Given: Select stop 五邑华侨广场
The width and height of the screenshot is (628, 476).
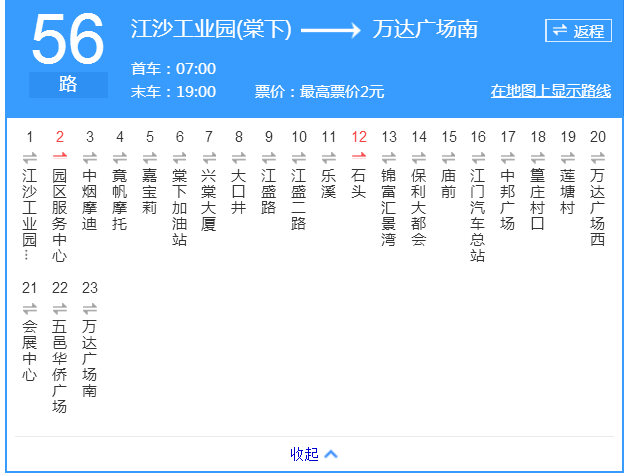Looking at the screenshot, I should pyautogui.click(x=60, y=366).
